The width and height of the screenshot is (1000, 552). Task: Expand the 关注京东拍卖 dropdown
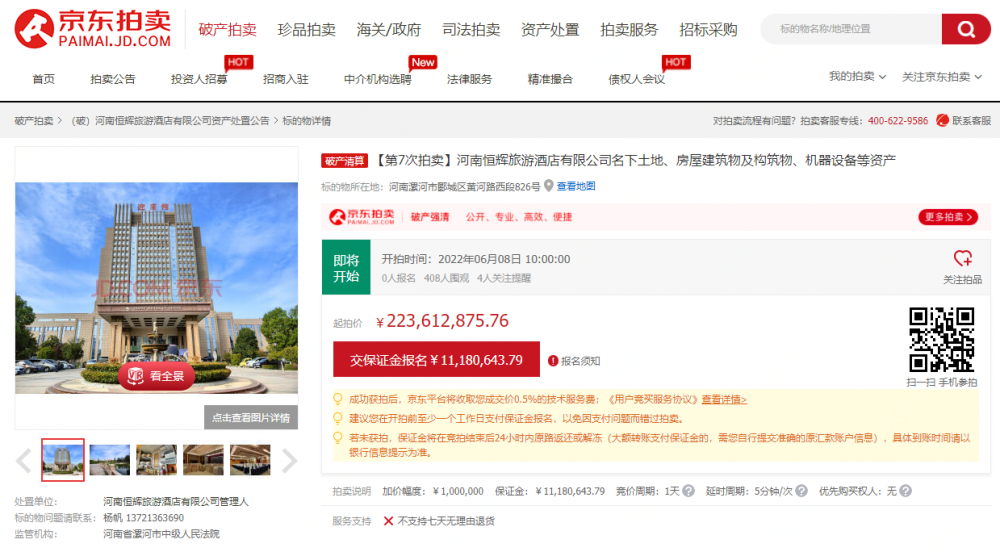(941, 76)
